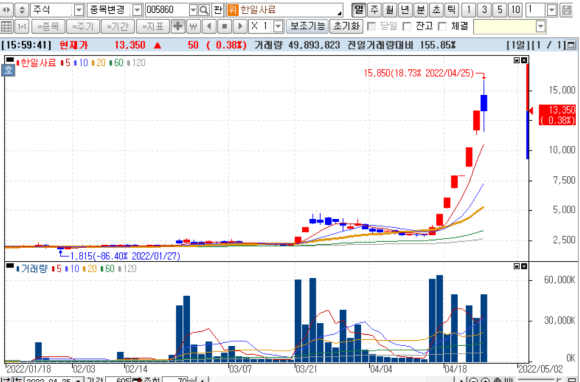
Task: Select the 초 second period tab
Action: pyautogui.click(x=436, y=10)
